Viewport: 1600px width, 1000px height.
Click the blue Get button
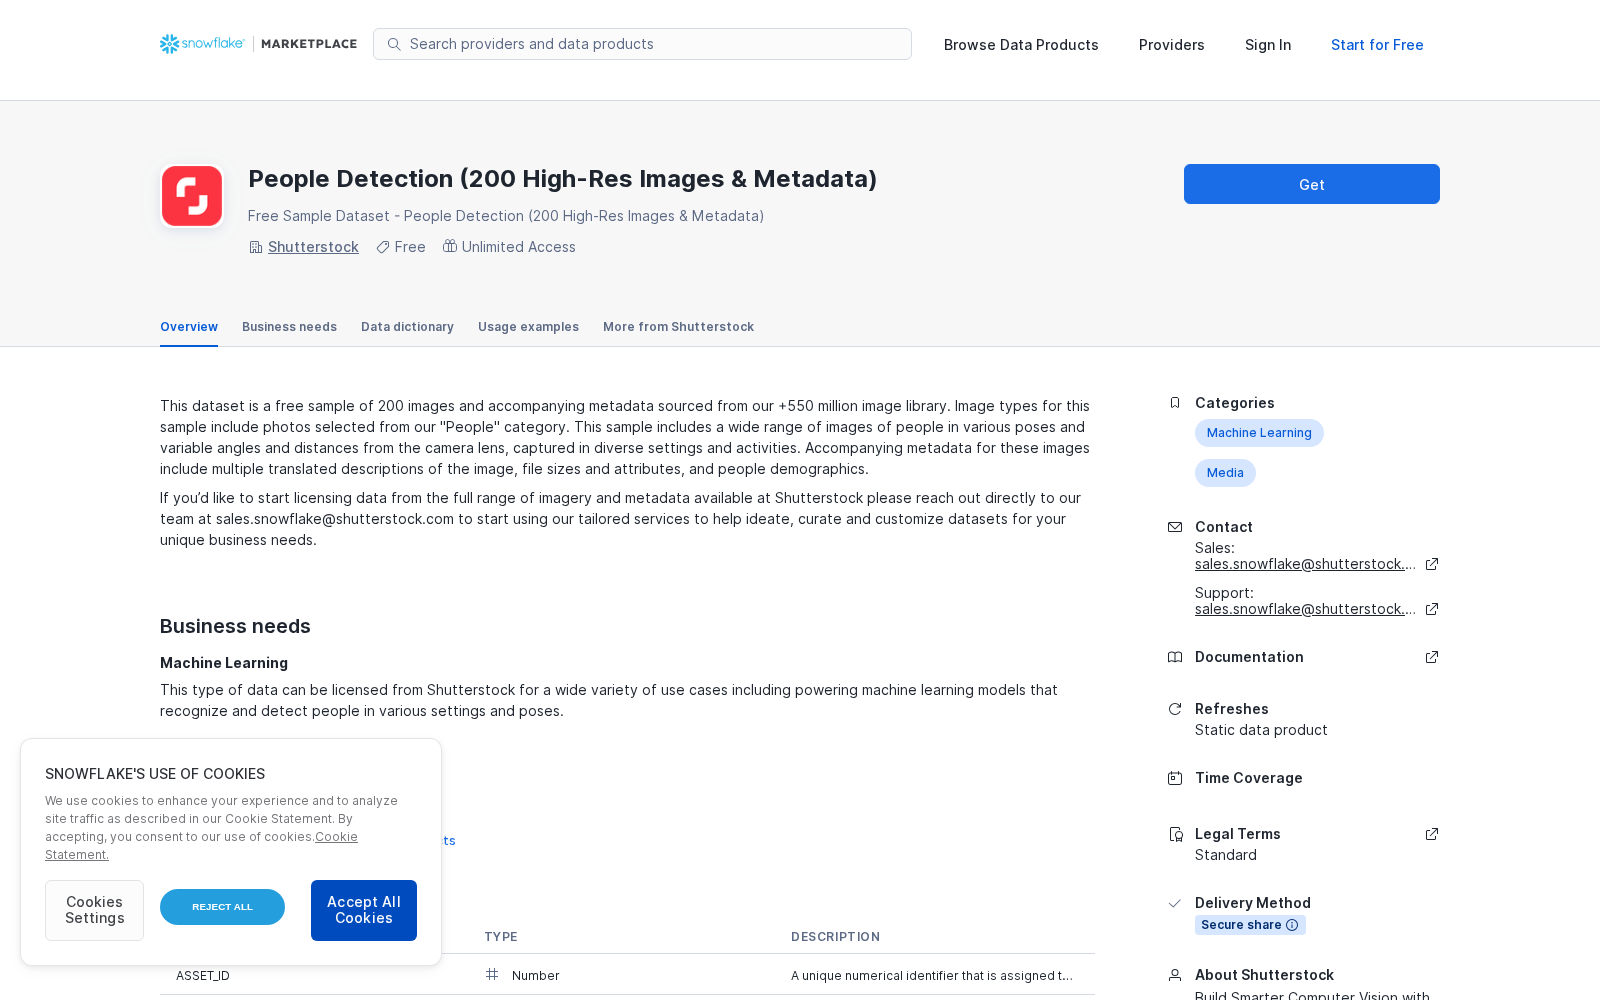coord(1312,184)
